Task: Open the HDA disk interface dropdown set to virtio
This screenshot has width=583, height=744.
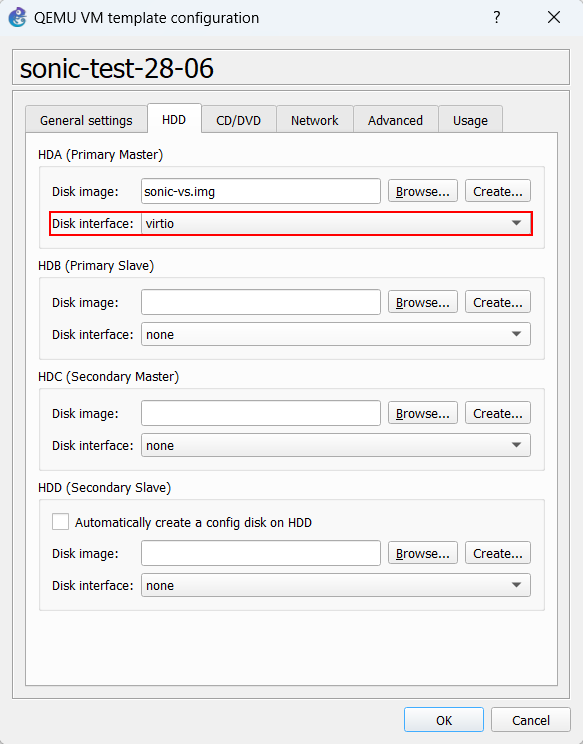Action: [336, 223]
